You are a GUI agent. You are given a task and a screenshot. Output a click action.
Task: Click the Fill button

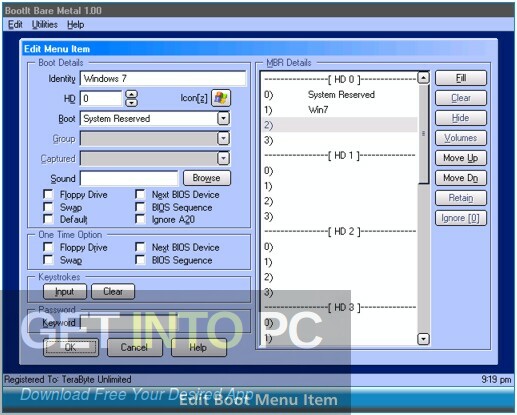(x=461, y=78)
